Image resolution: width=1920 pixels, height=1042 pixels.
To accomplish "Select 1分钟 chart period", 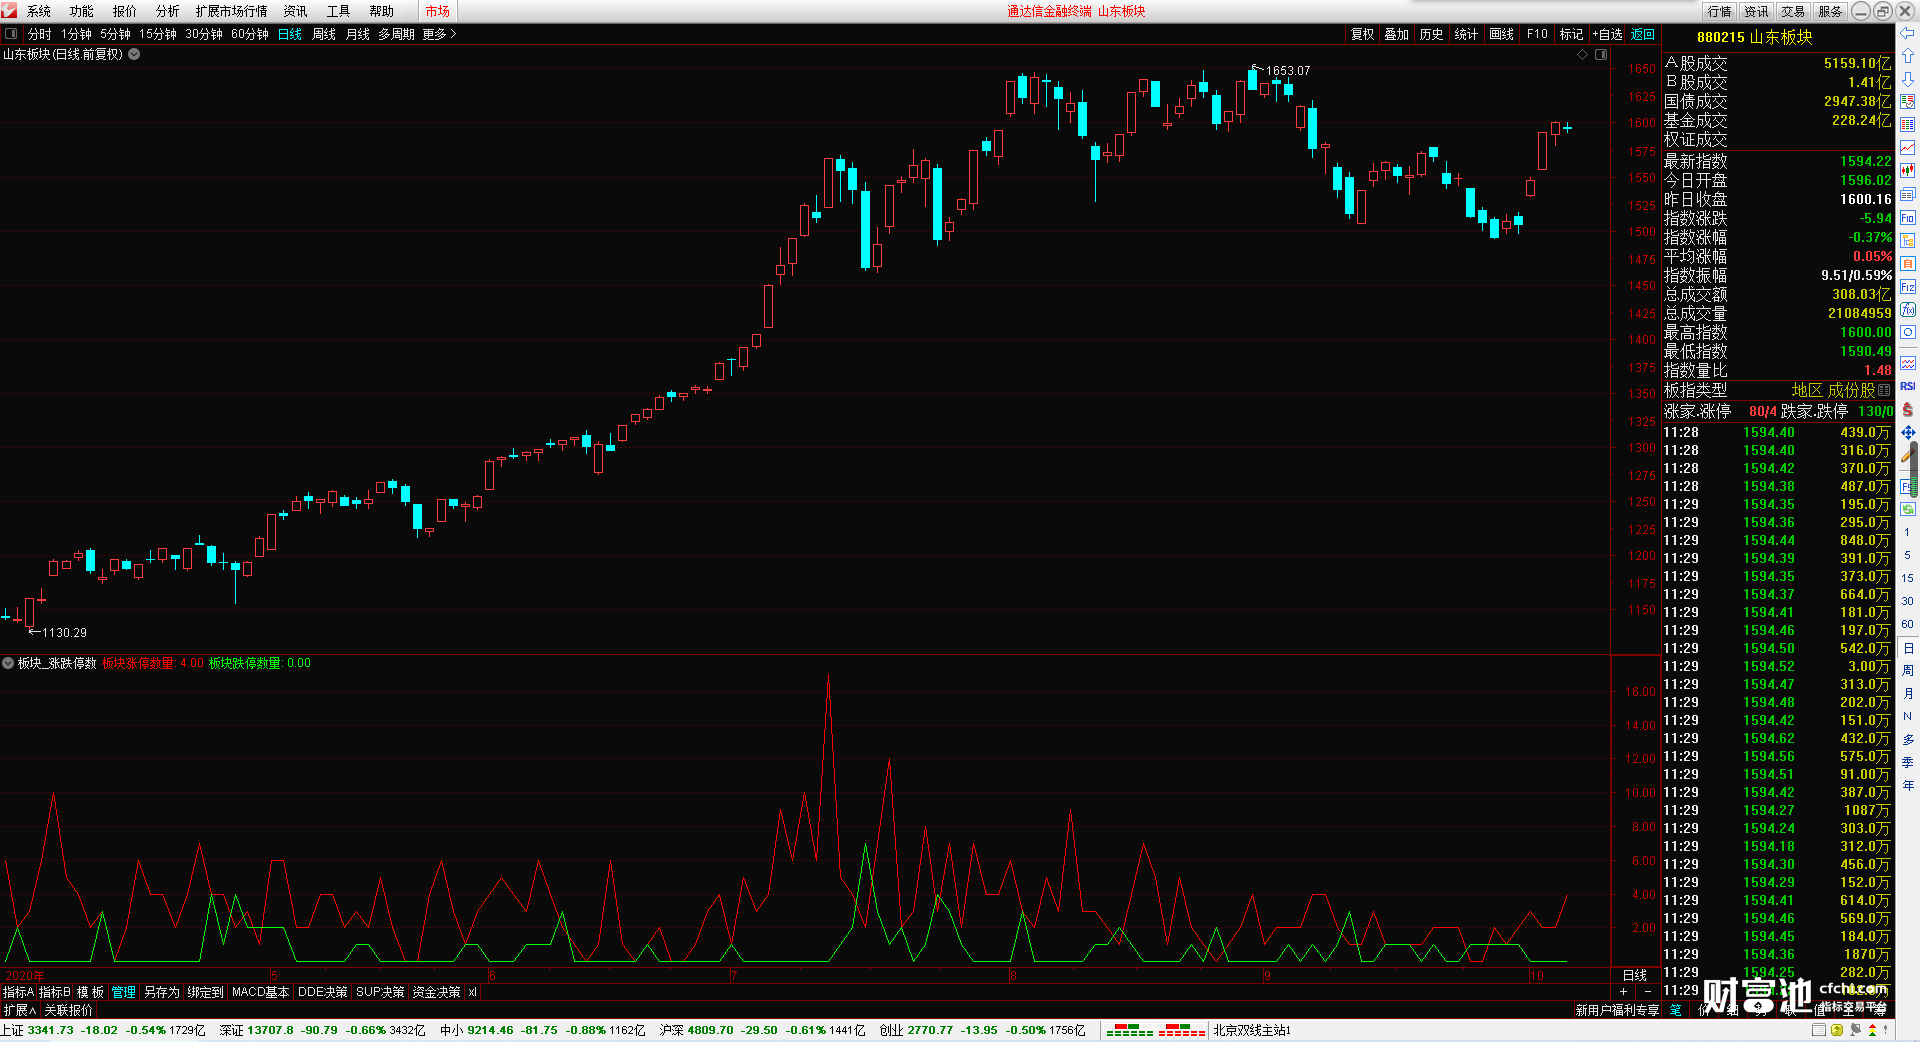I will [x=77, y=34].
